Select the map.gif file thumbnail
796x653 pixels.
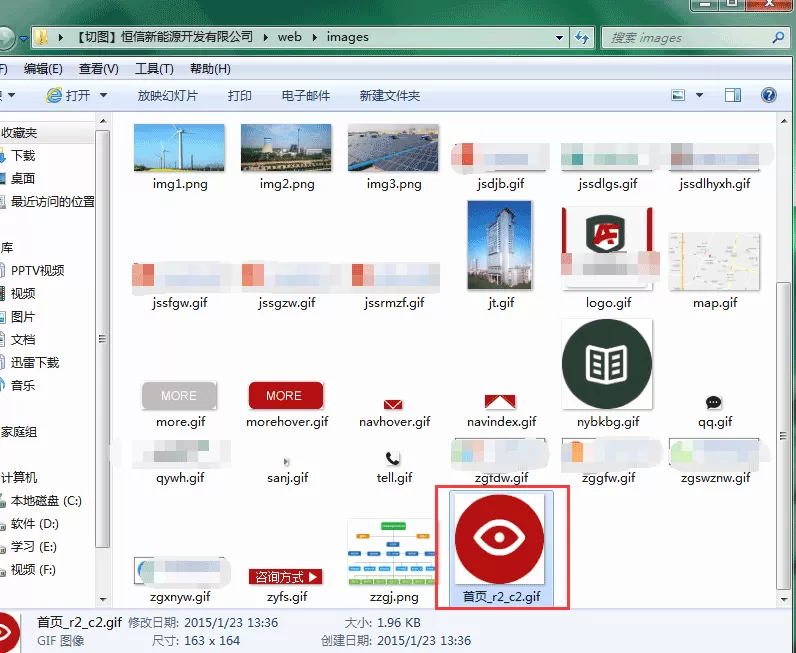[x=714, y=262]
